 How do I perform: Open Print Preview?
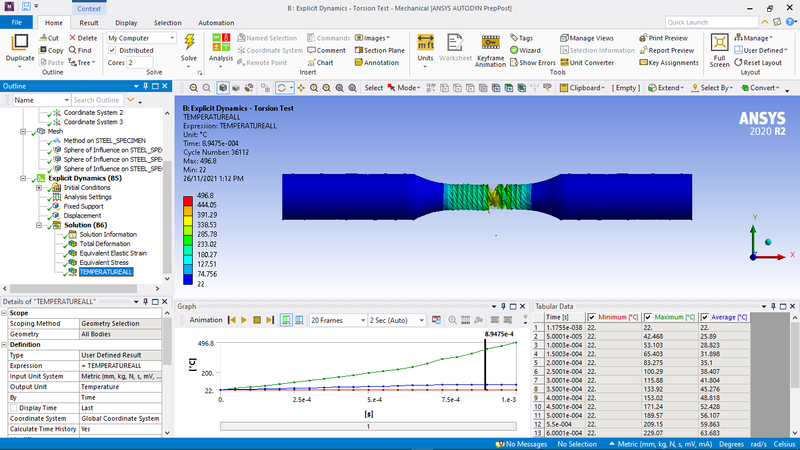point(663,38)
